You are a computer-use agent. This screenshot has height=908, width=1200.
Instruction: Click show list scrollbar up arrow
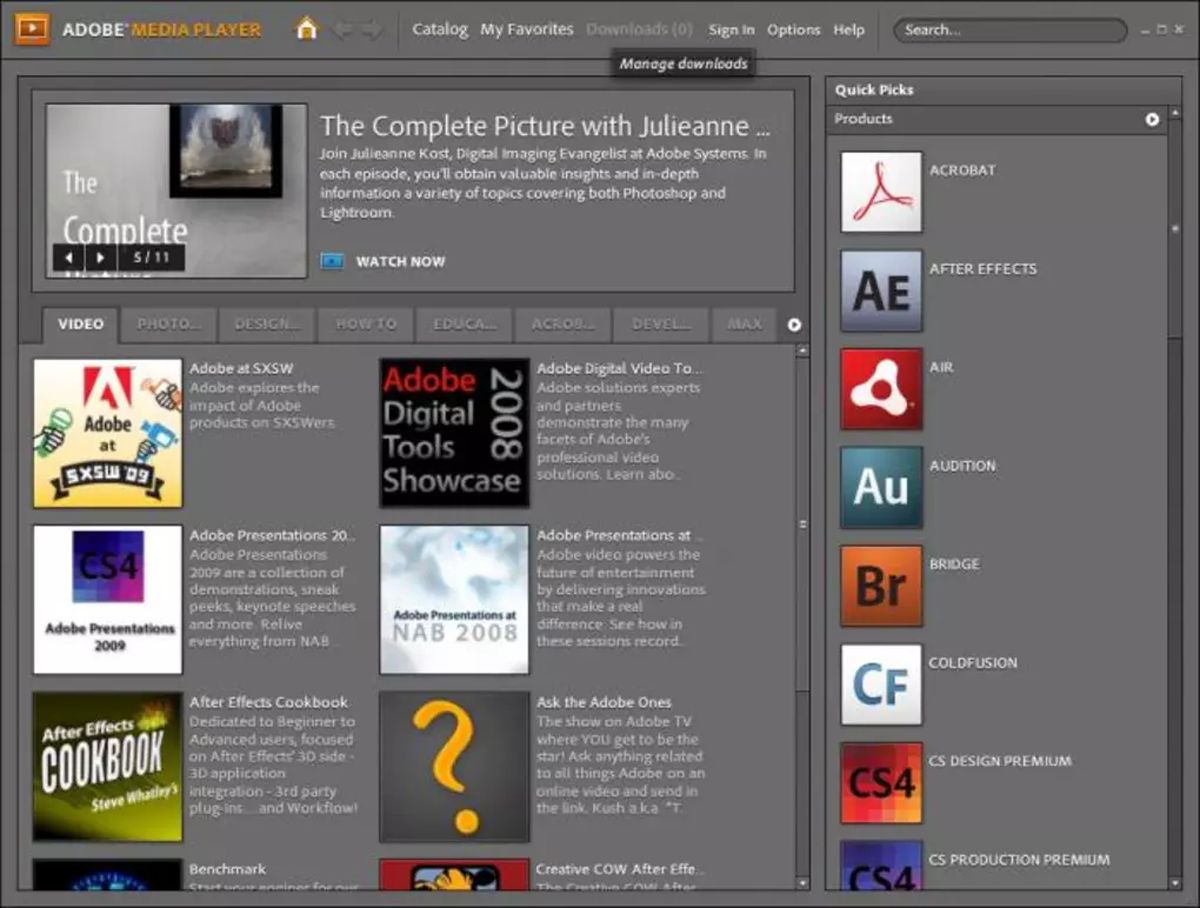click(802, 351)
